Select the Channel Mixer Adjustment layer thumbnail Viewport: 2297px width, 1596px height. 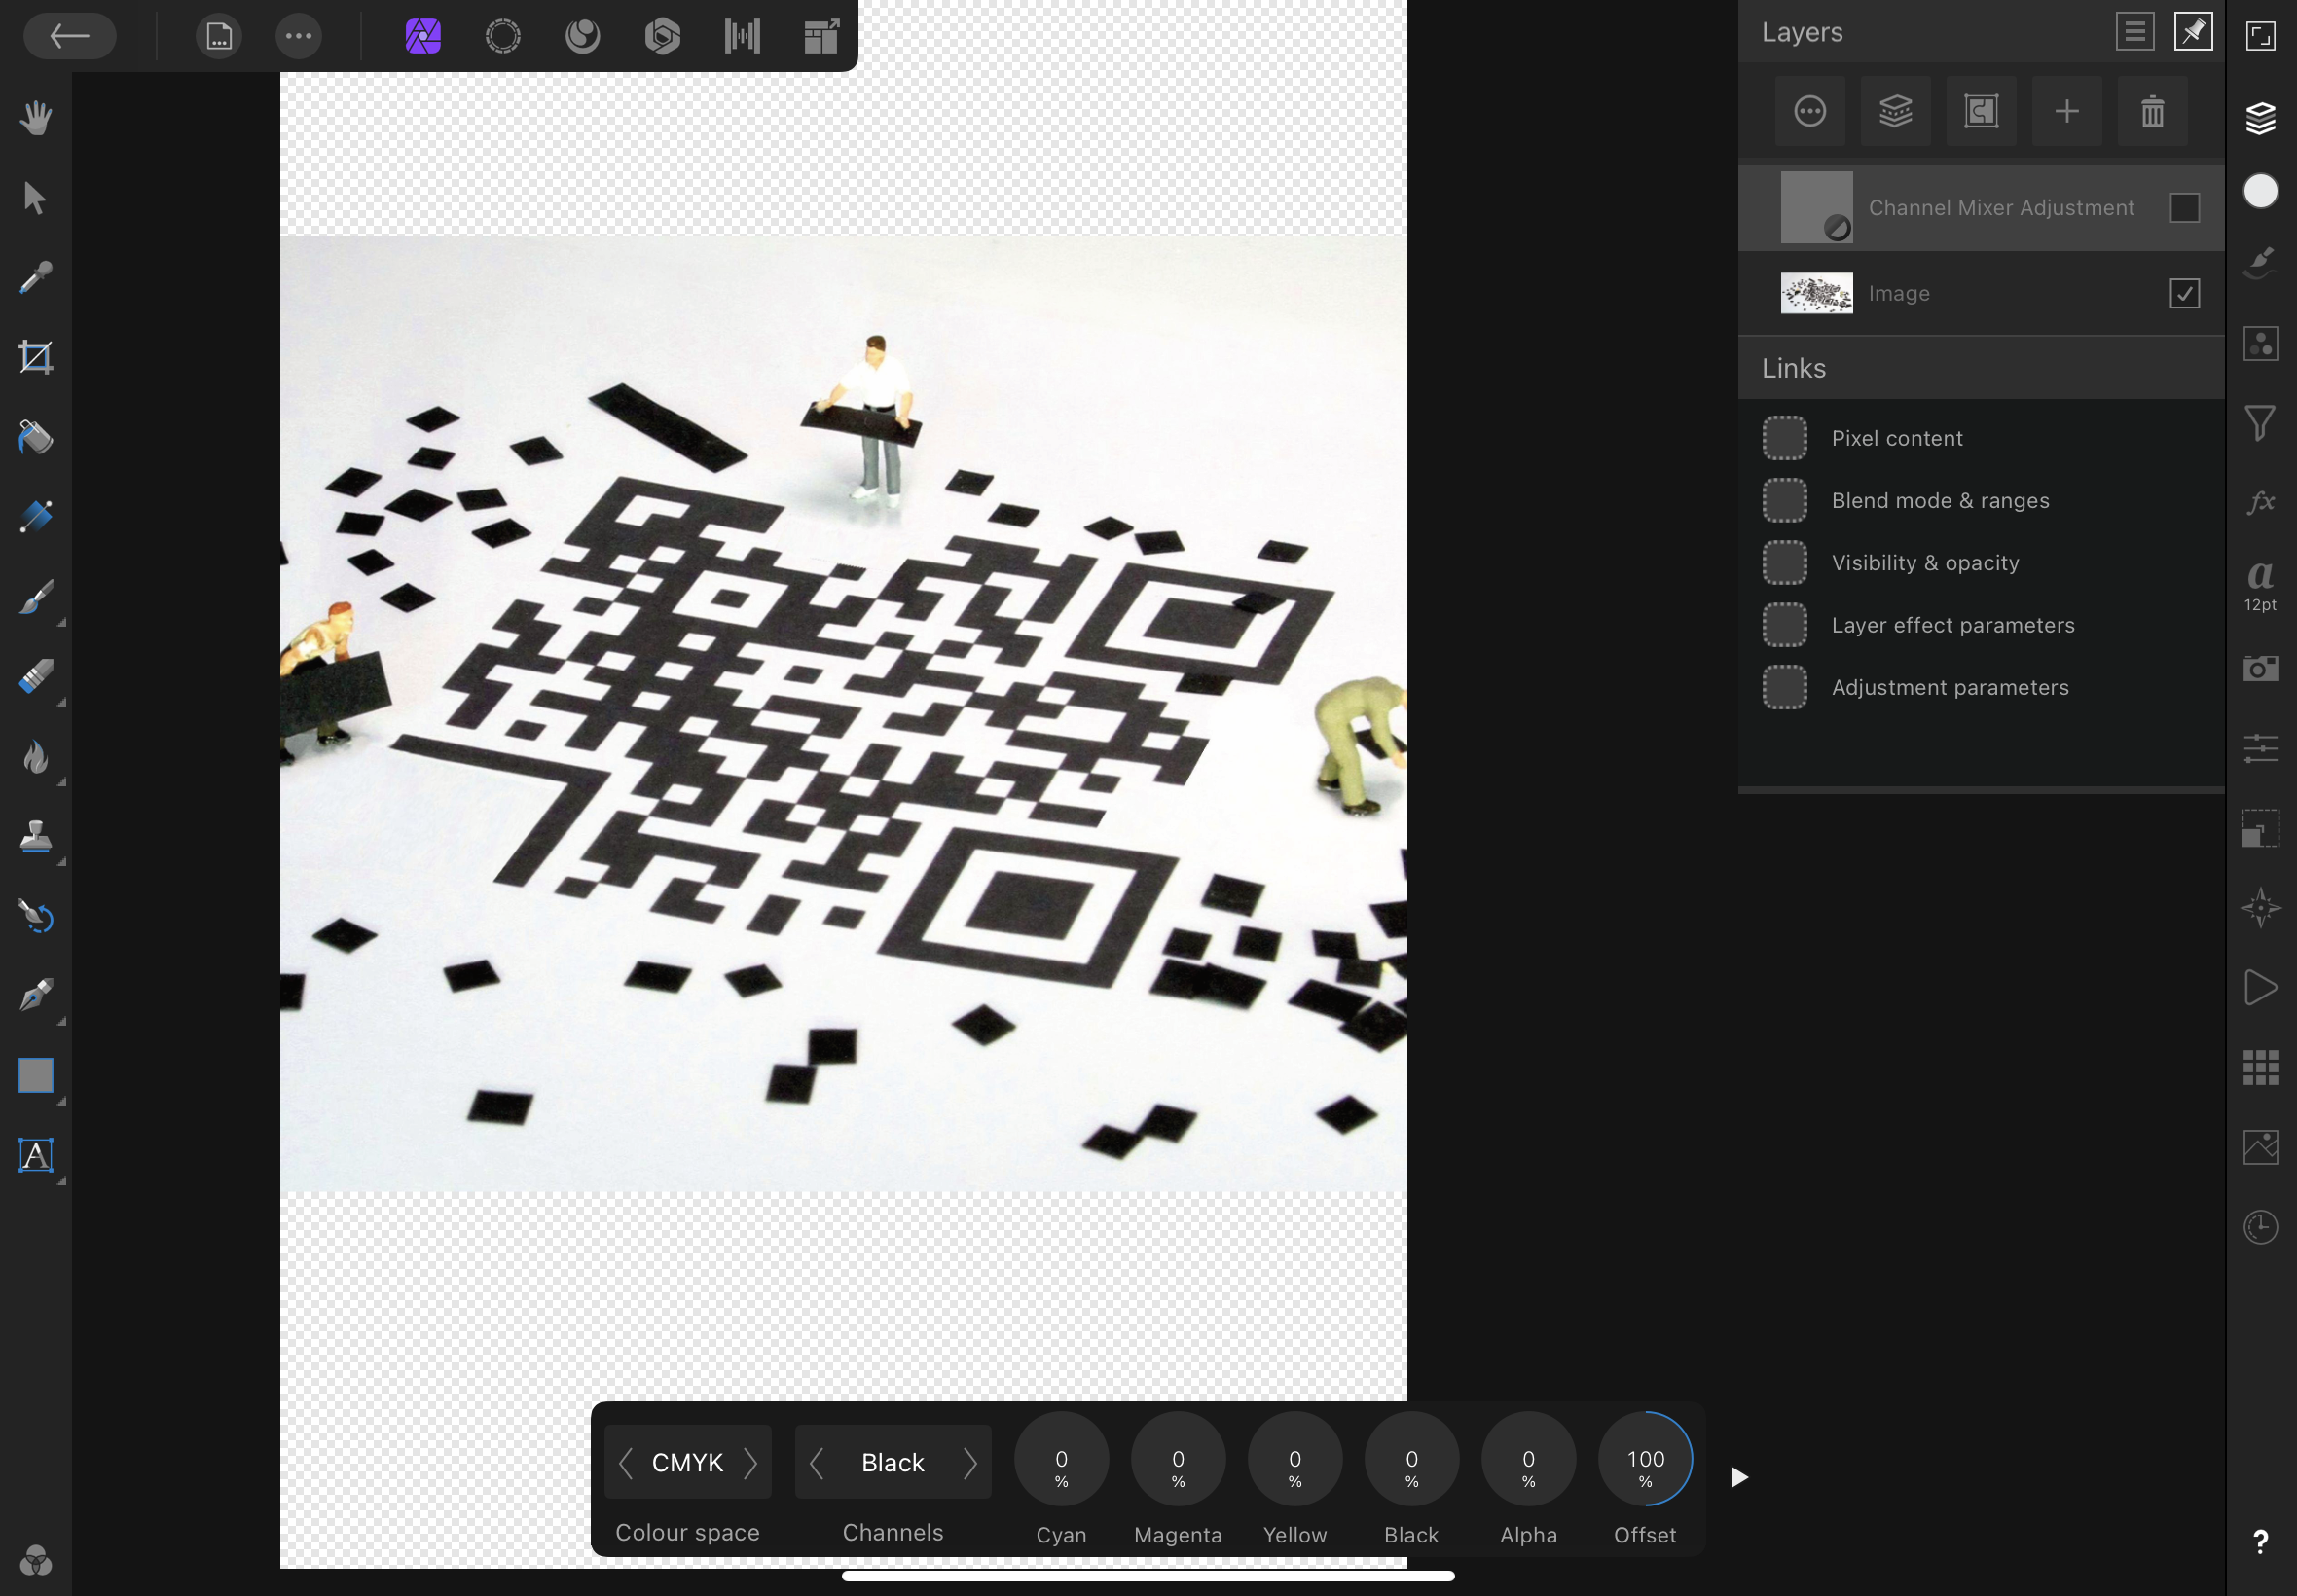(x=1817, y=207)
